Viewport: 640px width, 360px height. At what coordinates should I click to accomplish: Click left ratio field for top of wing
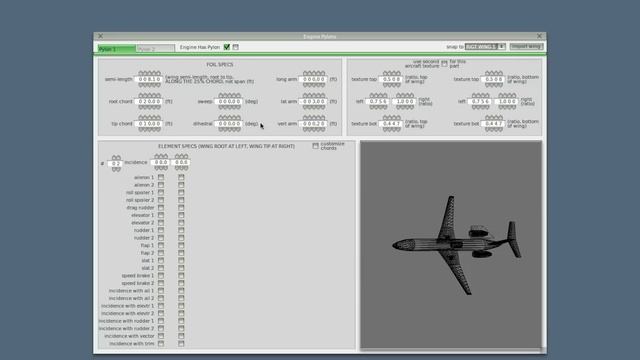(x=378, y=101)
